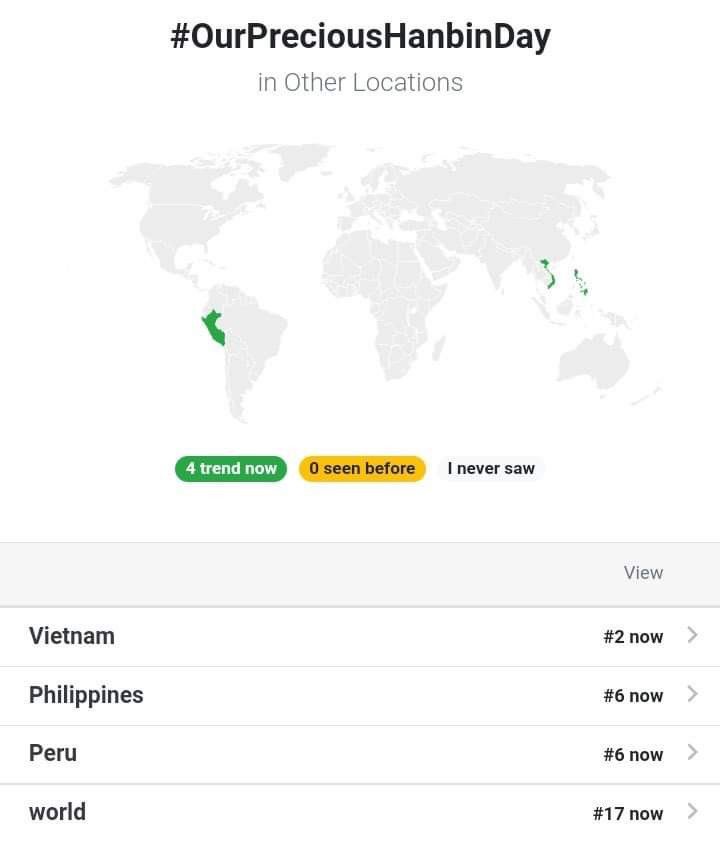Open the Peru location entry
The height and width of the screenshot is (861, 720).
(x=53, y=753)
